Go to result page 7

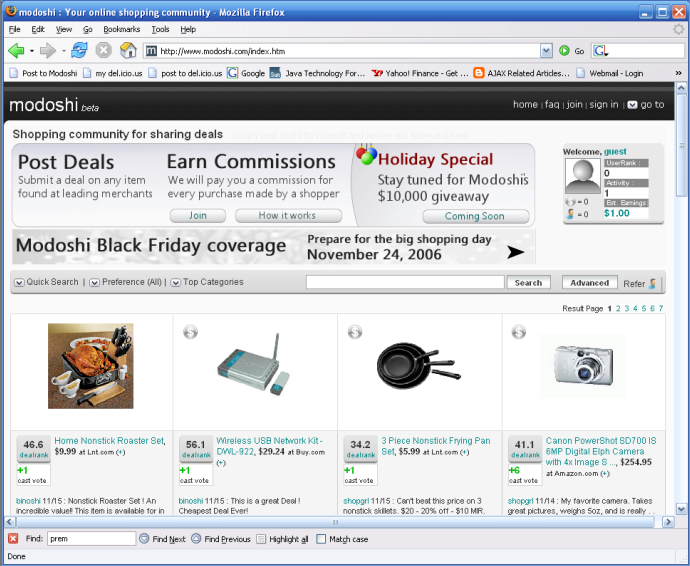(x=661, y=309)
